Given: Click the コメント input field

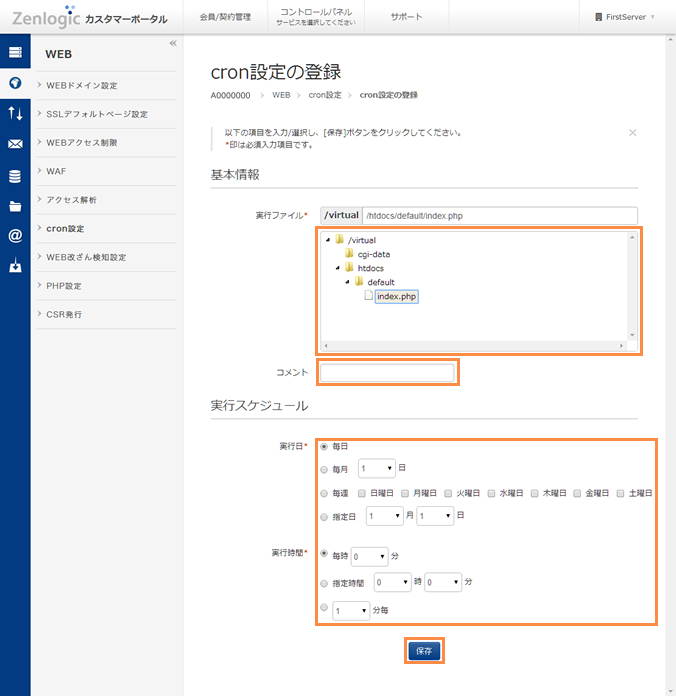Looking at the screenshot, I should (387, 372).
